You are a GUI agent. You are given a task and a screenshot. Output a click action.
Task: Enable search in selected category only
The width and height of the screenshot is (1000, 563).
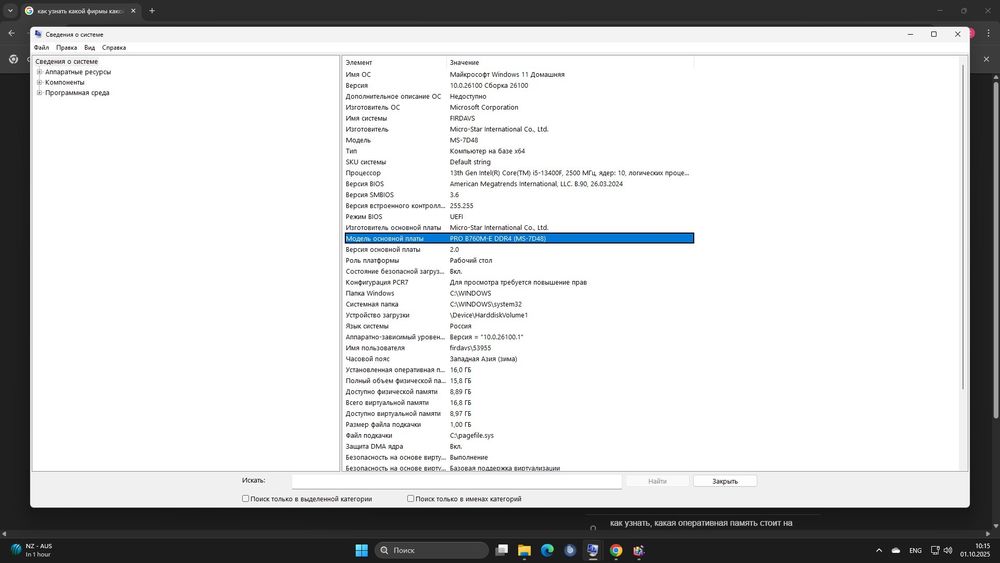(246, 499)
